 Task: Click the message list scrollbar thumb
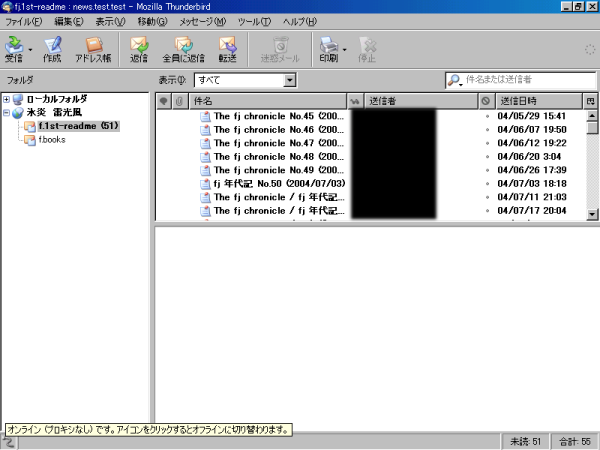(592, 127)
